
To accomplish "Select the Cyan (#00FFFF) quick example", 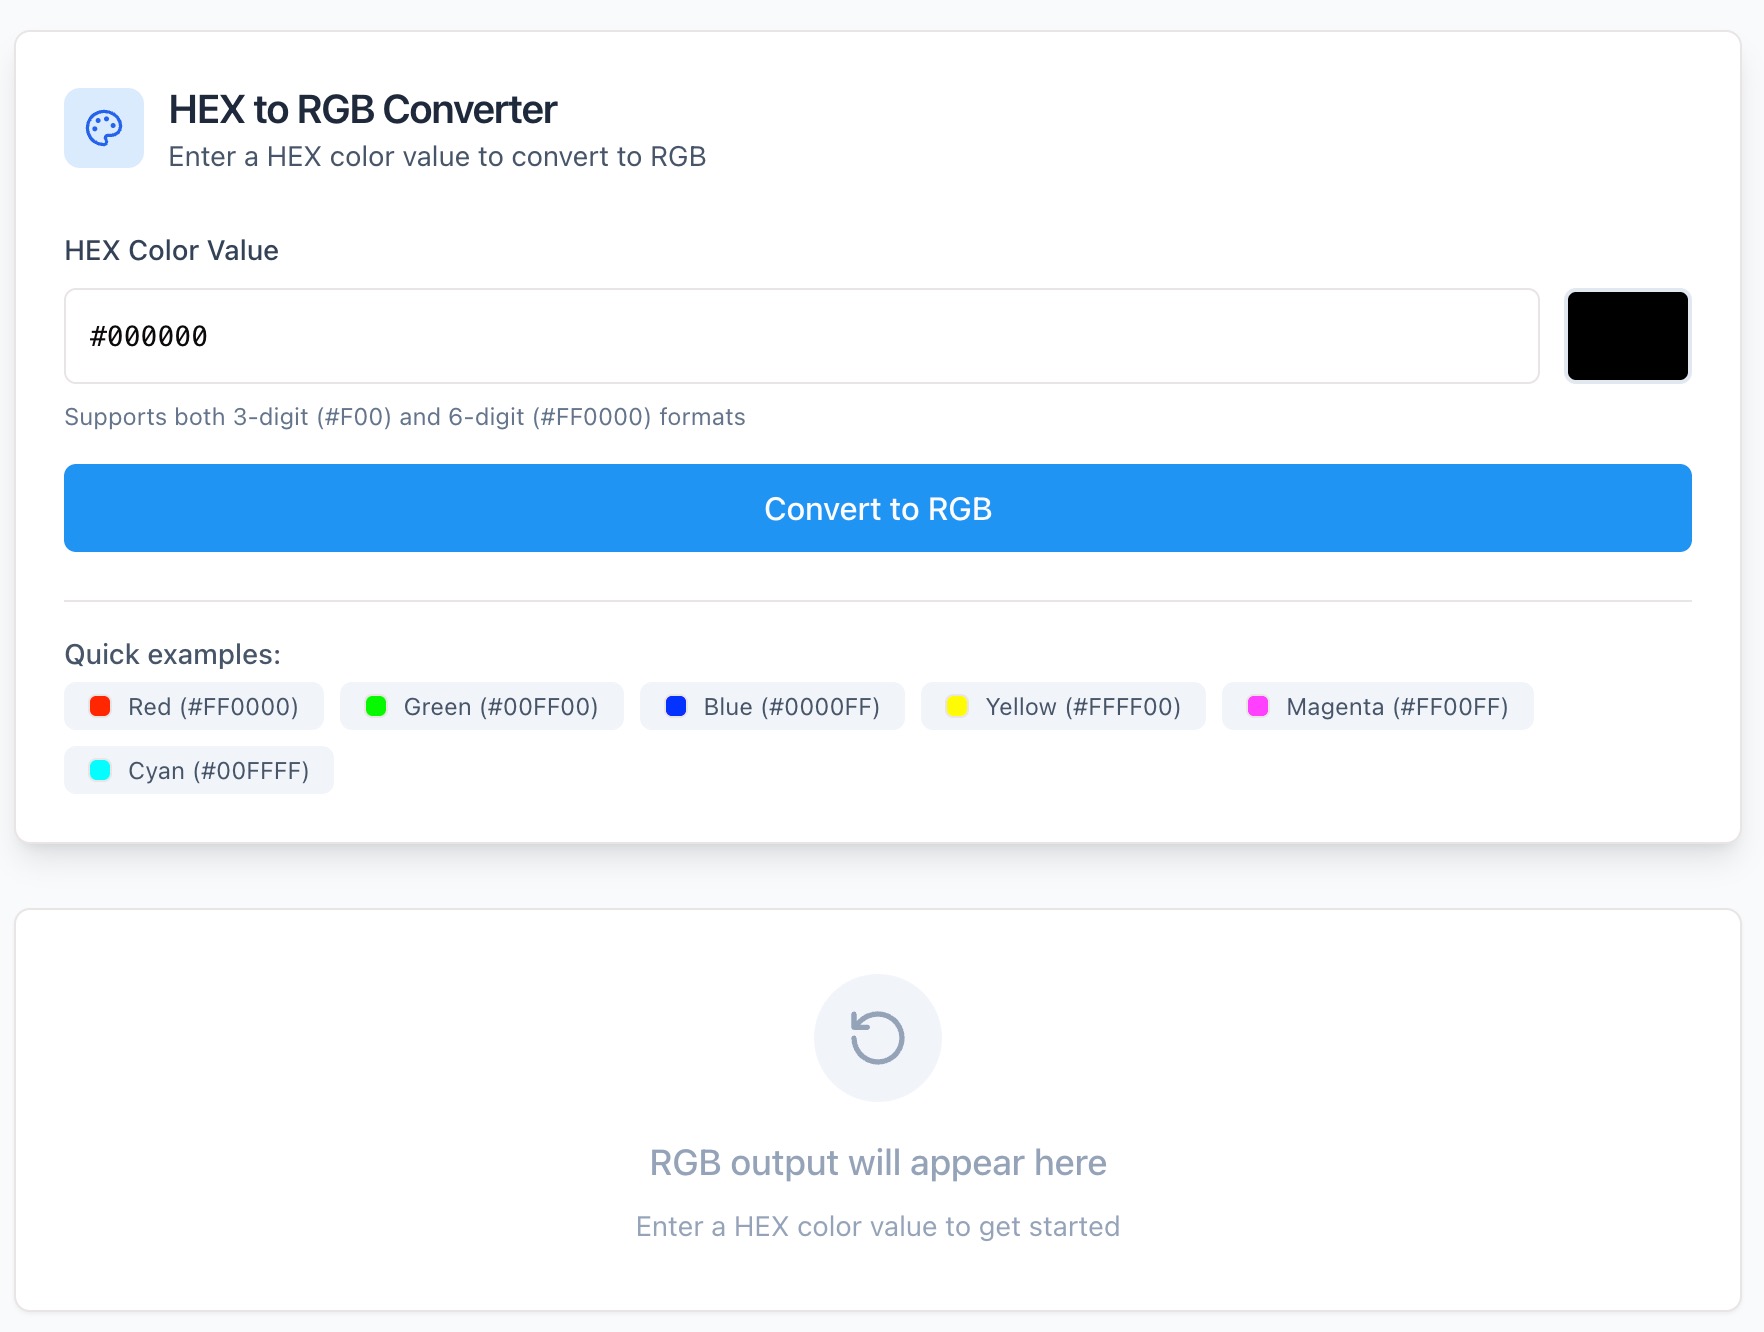I will (x=198, y=770).
